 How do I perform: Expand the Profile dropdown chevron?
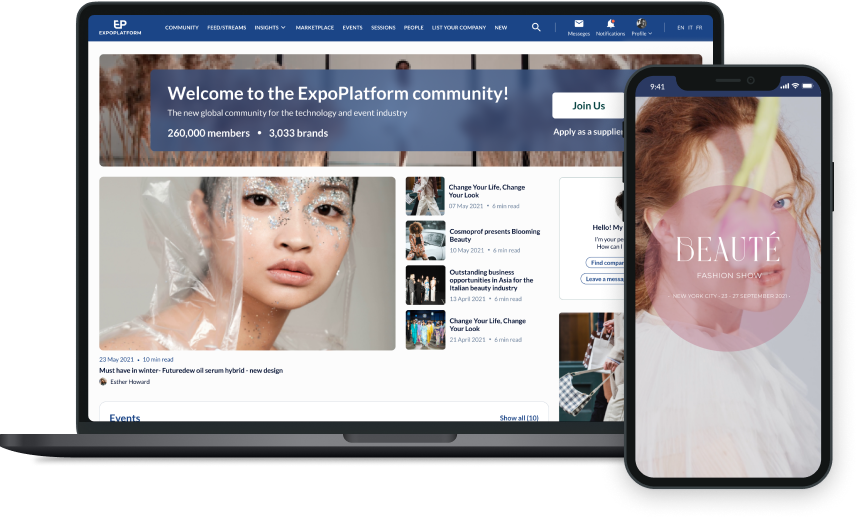650,33
